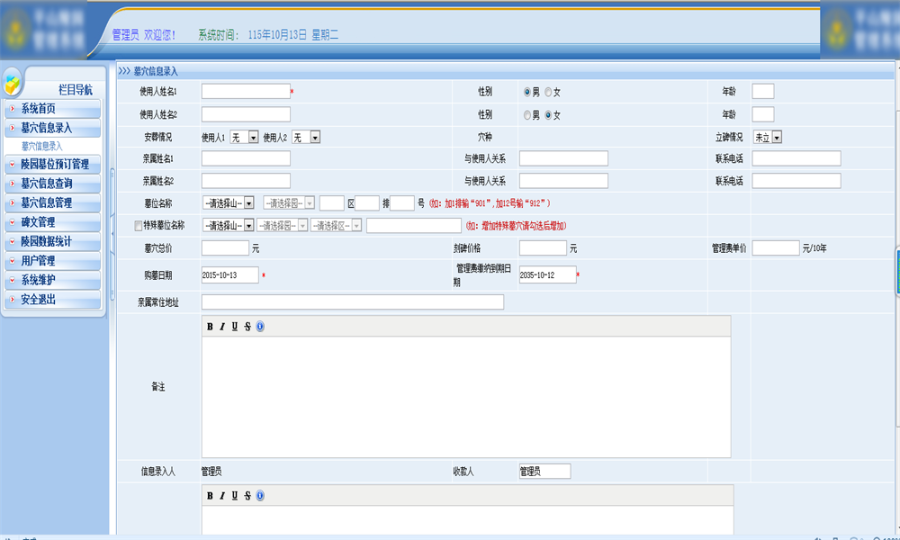900x540 pixels.
Task: Open the 请选择山 dropdown in the 特殊墓位名称 row
Action: [228, 226]
